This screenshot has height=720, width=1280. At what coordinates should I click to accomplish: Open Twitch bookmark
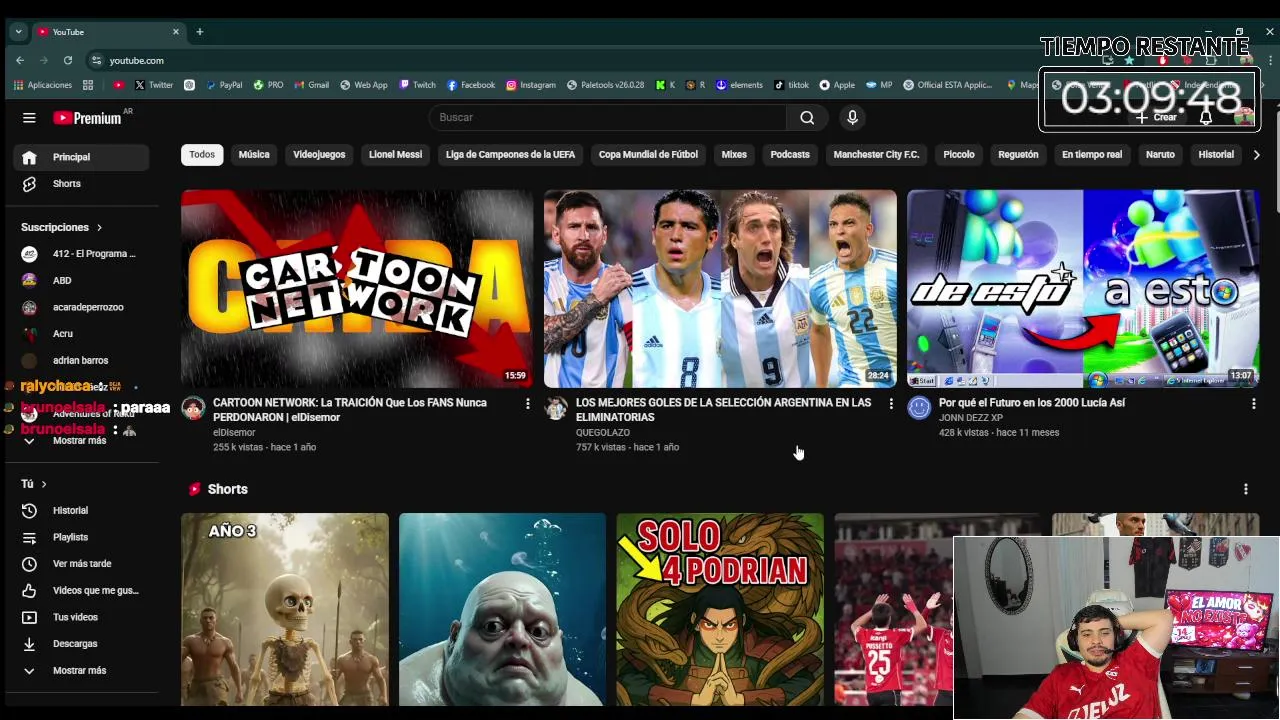(x=417, y=85)
